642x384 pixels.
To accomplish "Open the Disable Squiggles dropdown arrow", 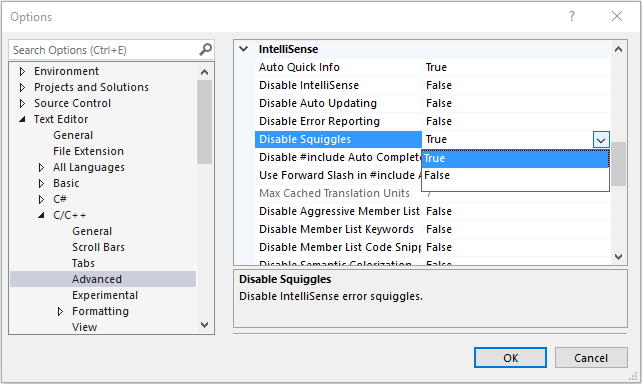I will [601, 140].
